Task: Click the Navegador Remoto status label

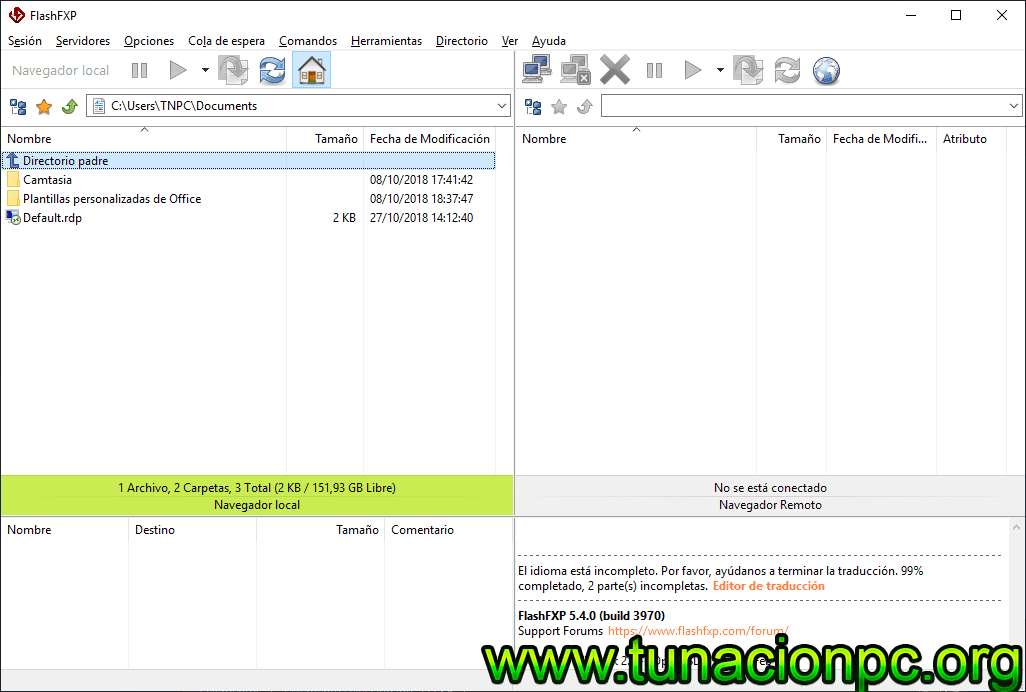Action: click(770, 505)
